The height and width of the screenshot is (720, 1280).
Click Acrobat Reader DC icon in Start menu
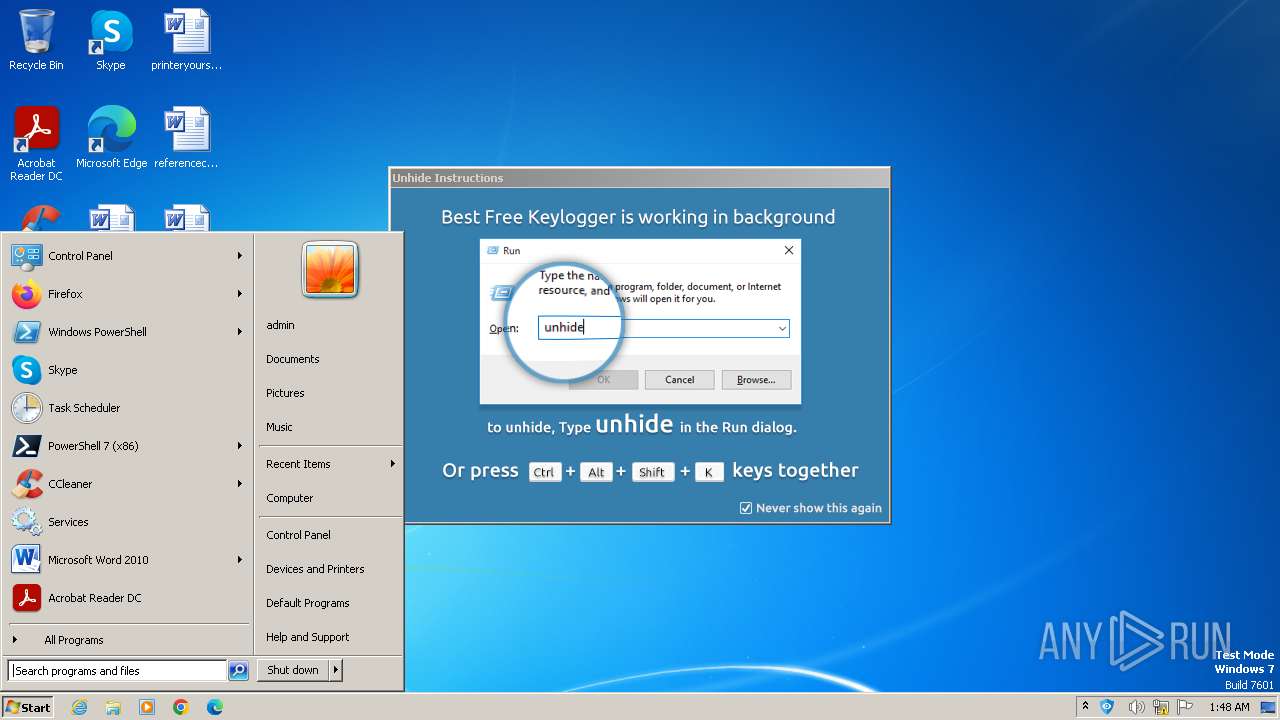[26, 598]
